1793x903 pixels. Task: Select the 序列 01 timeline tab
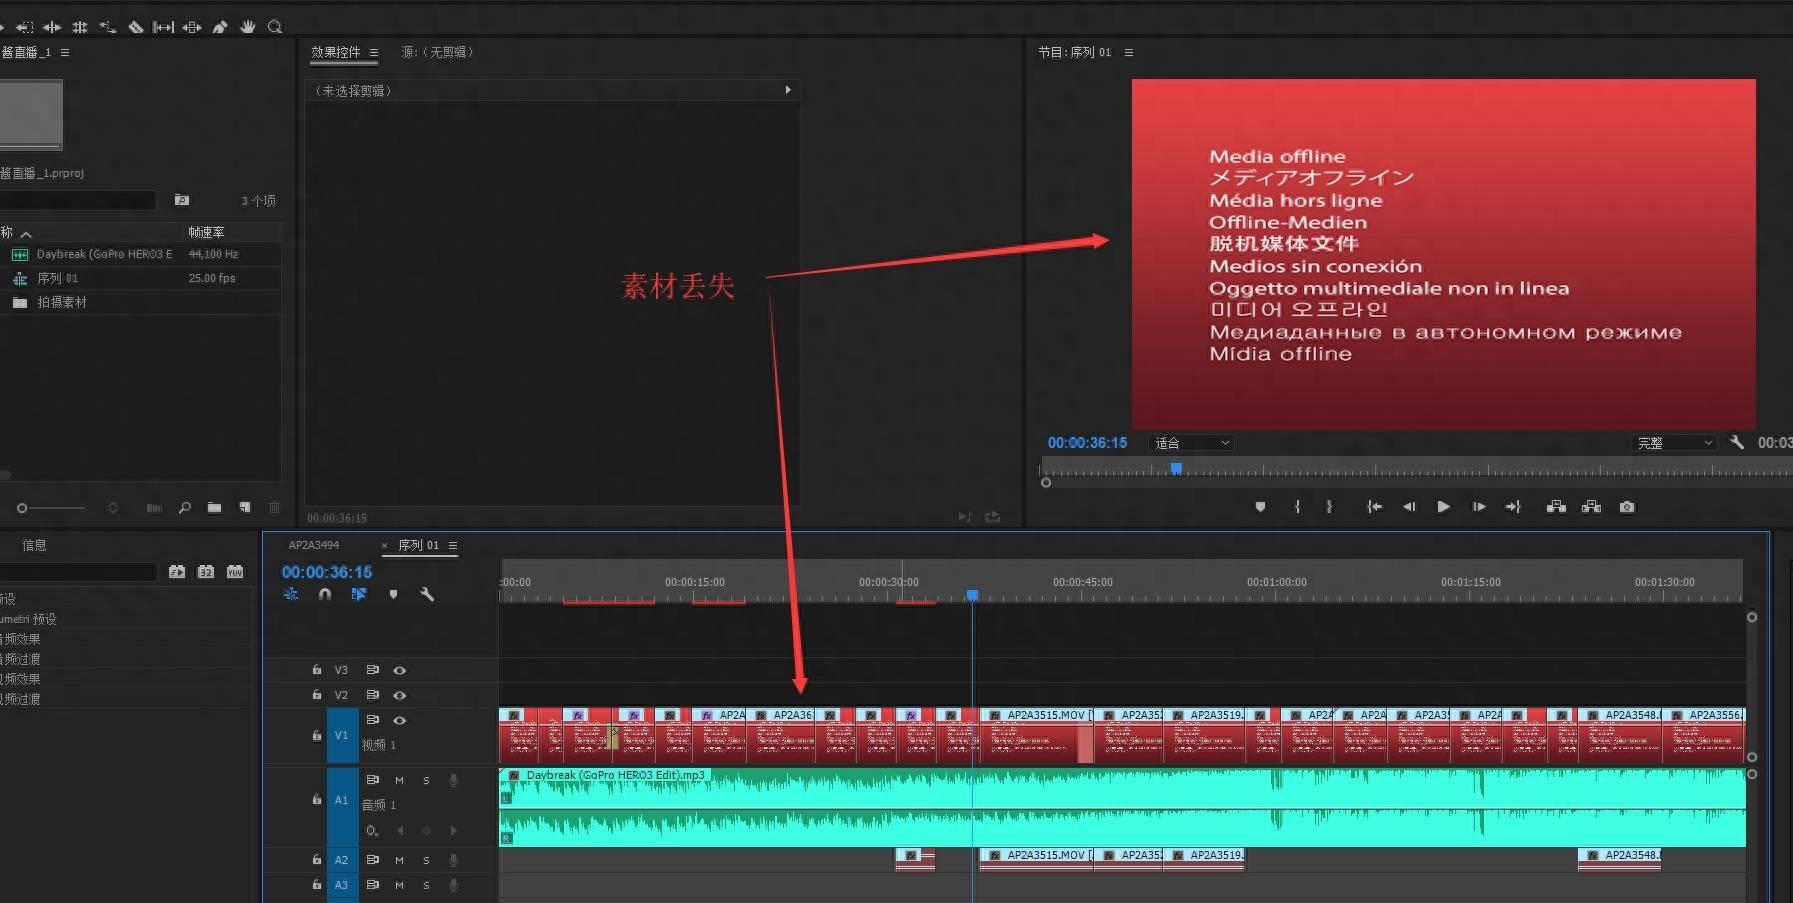[x=419, y=545]
